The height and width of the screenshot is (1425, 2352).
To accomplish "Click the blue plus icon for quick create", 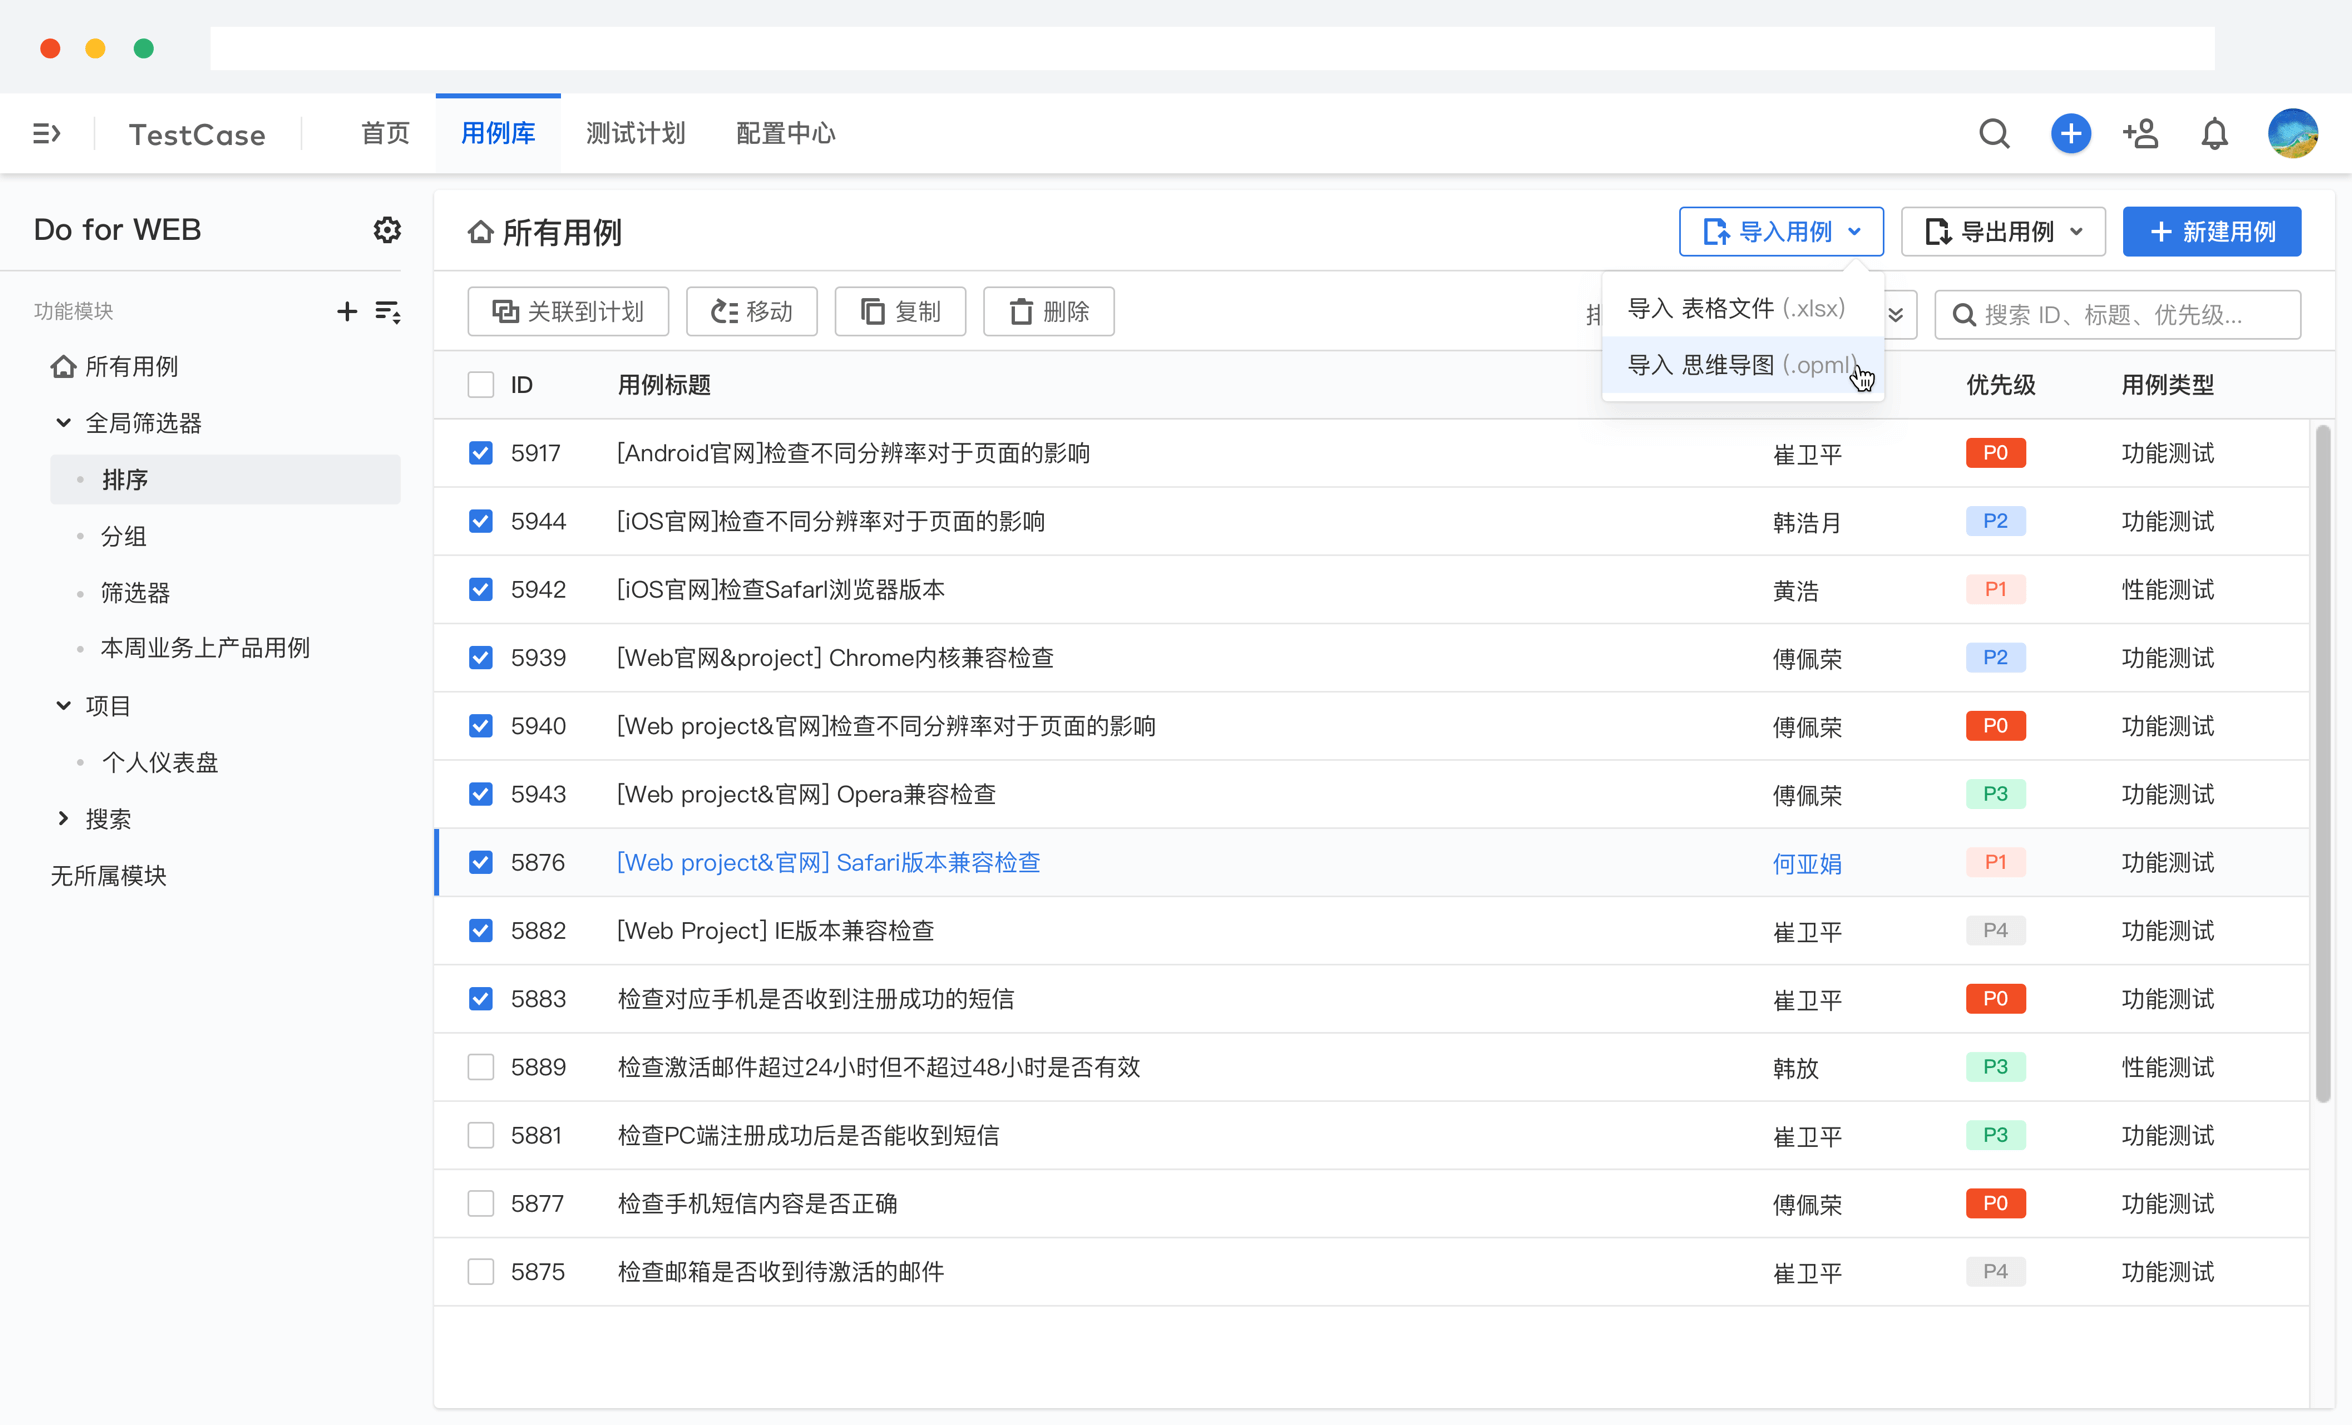I will tap(2071, 133).
